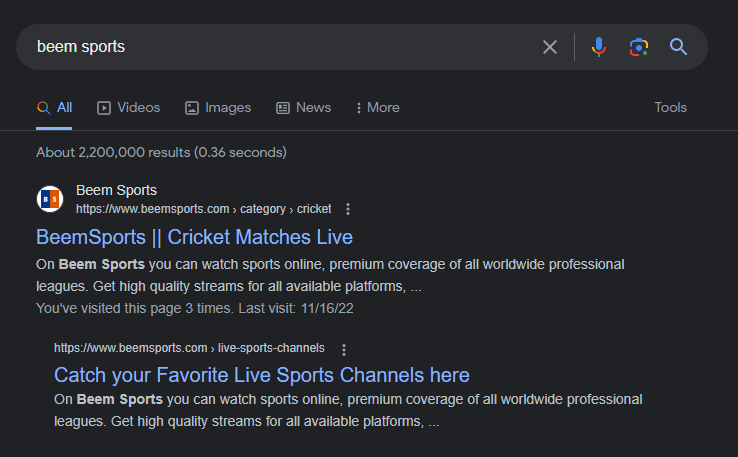Switch to the News tab
Image resolution: width=738 pixels, height=457 pixels.
(304, 108)
